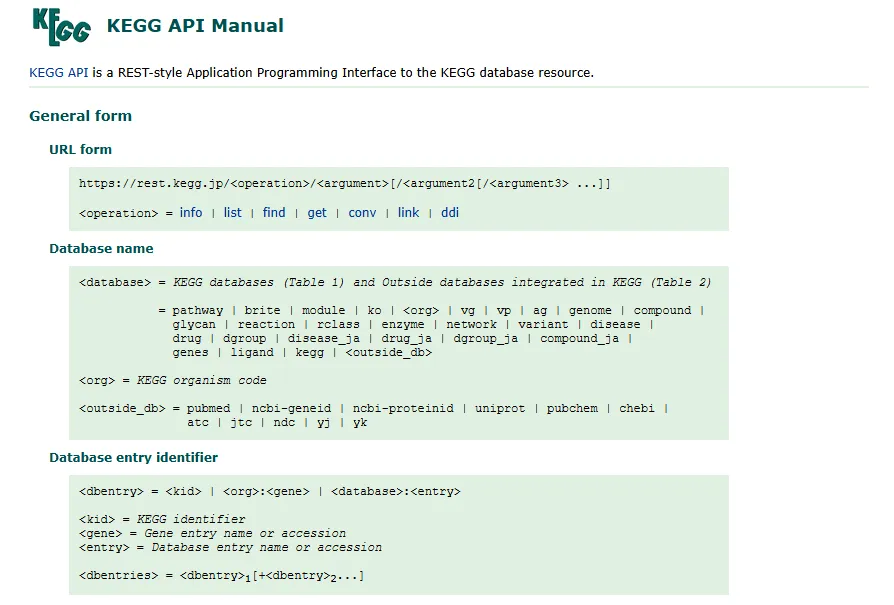The height and width of the screenshot is (605, 894).
Task: Select the find operation link
Action: point(274,213)
